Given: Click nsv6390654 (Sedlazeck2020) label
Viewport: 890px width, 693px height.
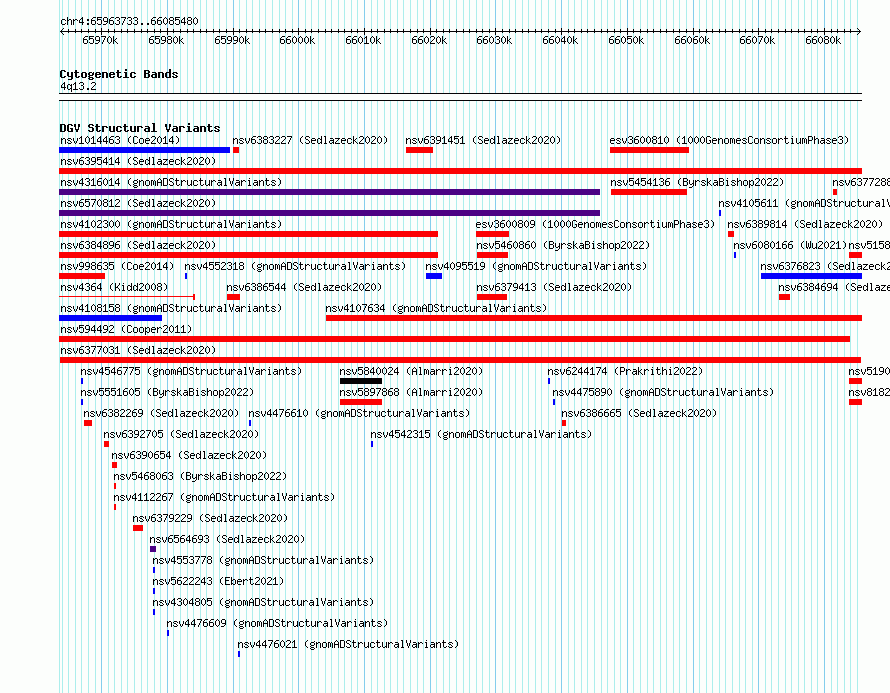Looking at the screenshot, I should tap(189, 455).
